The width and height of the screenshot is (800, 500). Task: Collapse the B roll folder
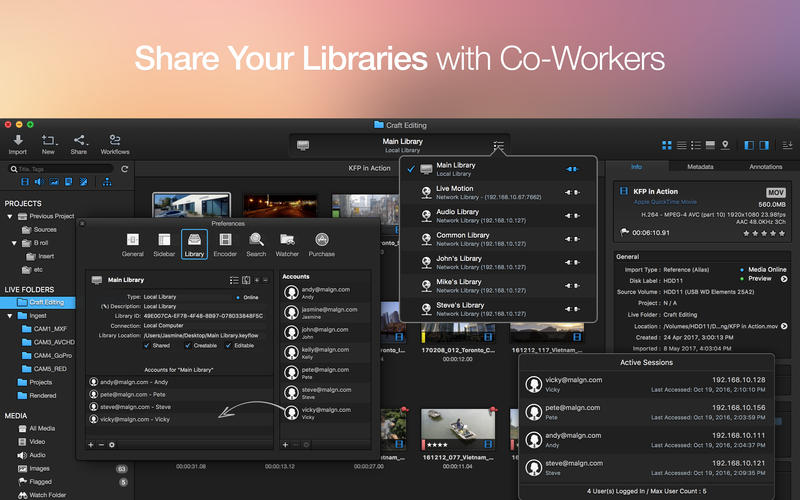click(14, 243)
